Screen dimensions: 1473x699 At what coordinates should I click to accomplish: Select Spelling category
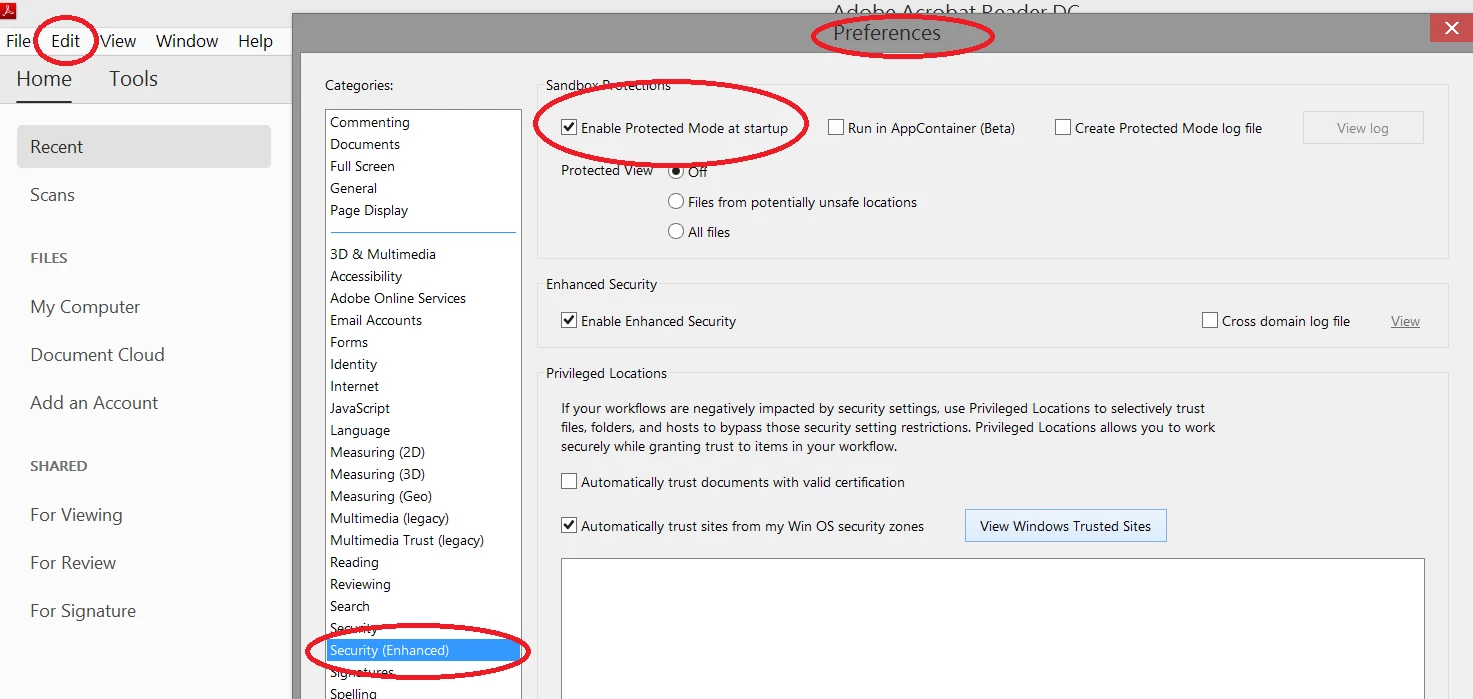tap(354, 692)
